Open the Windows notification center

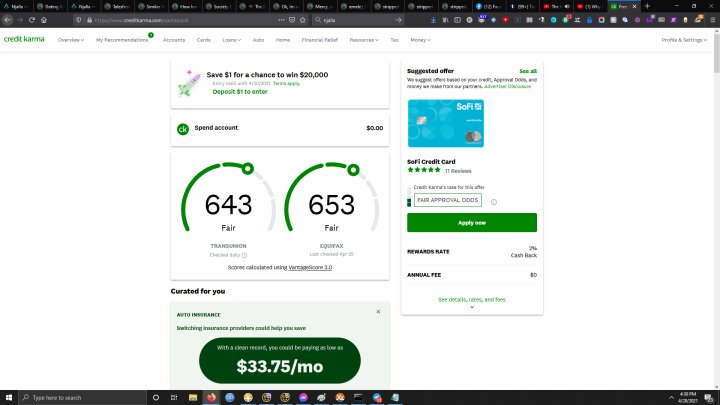(709, 397)
